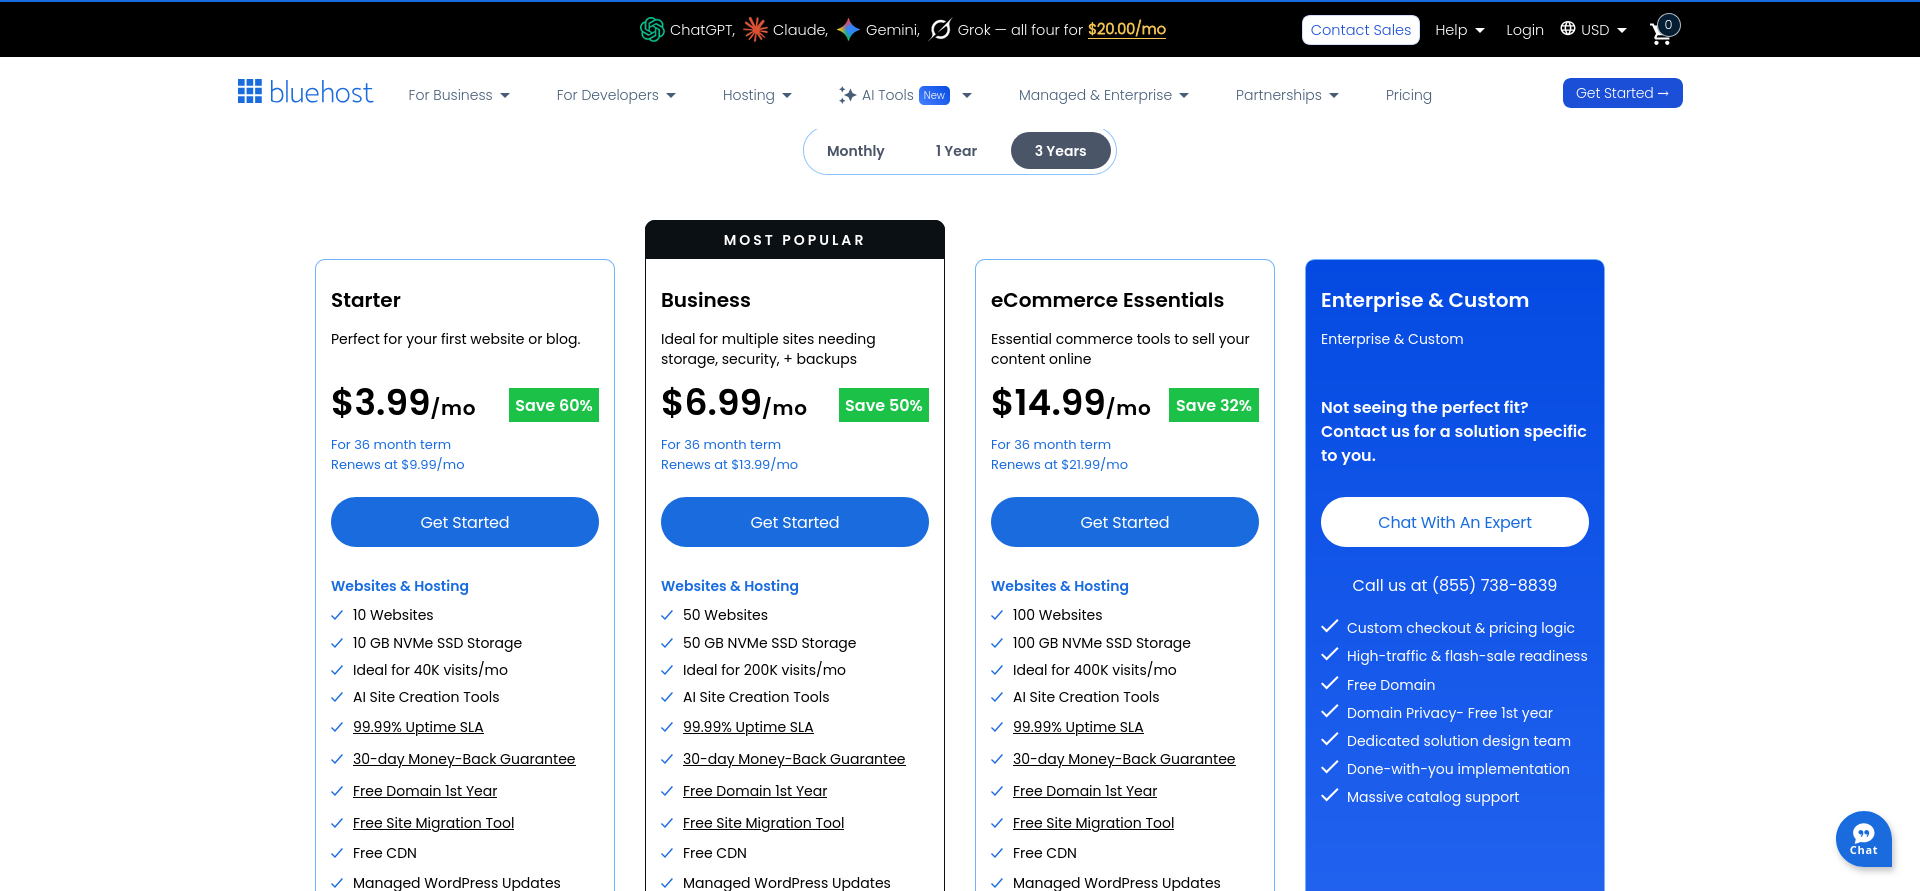Click the New badge on AI Tools
This screenshot has width=1920, height=891.
934,95
